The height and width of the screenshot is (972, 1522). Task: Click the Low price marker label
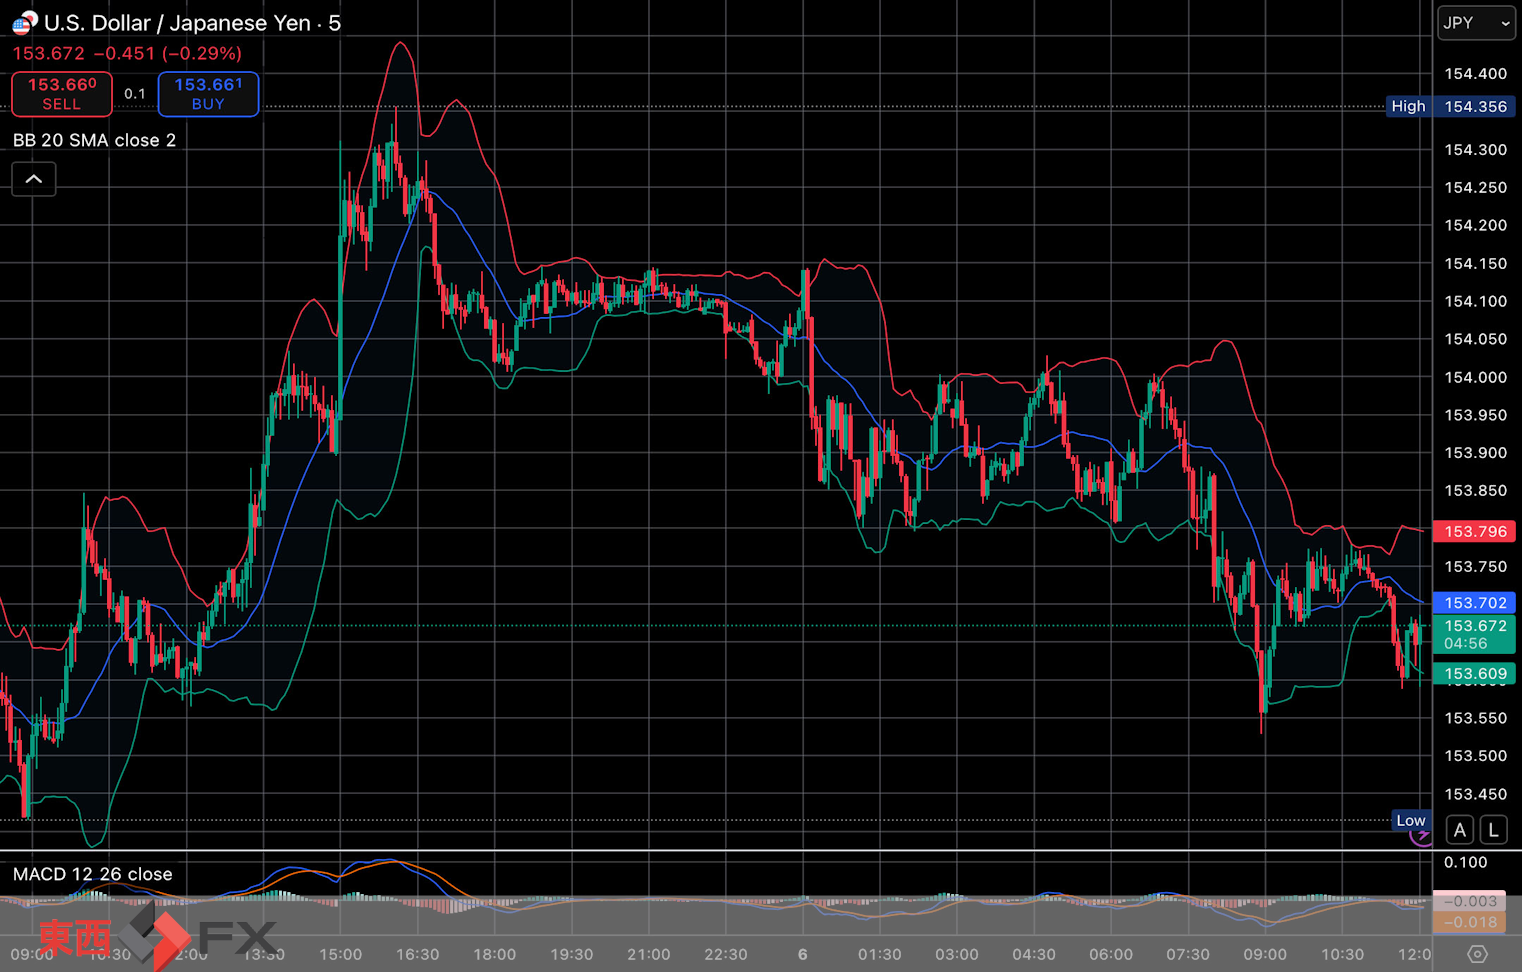click(1410, 820)
